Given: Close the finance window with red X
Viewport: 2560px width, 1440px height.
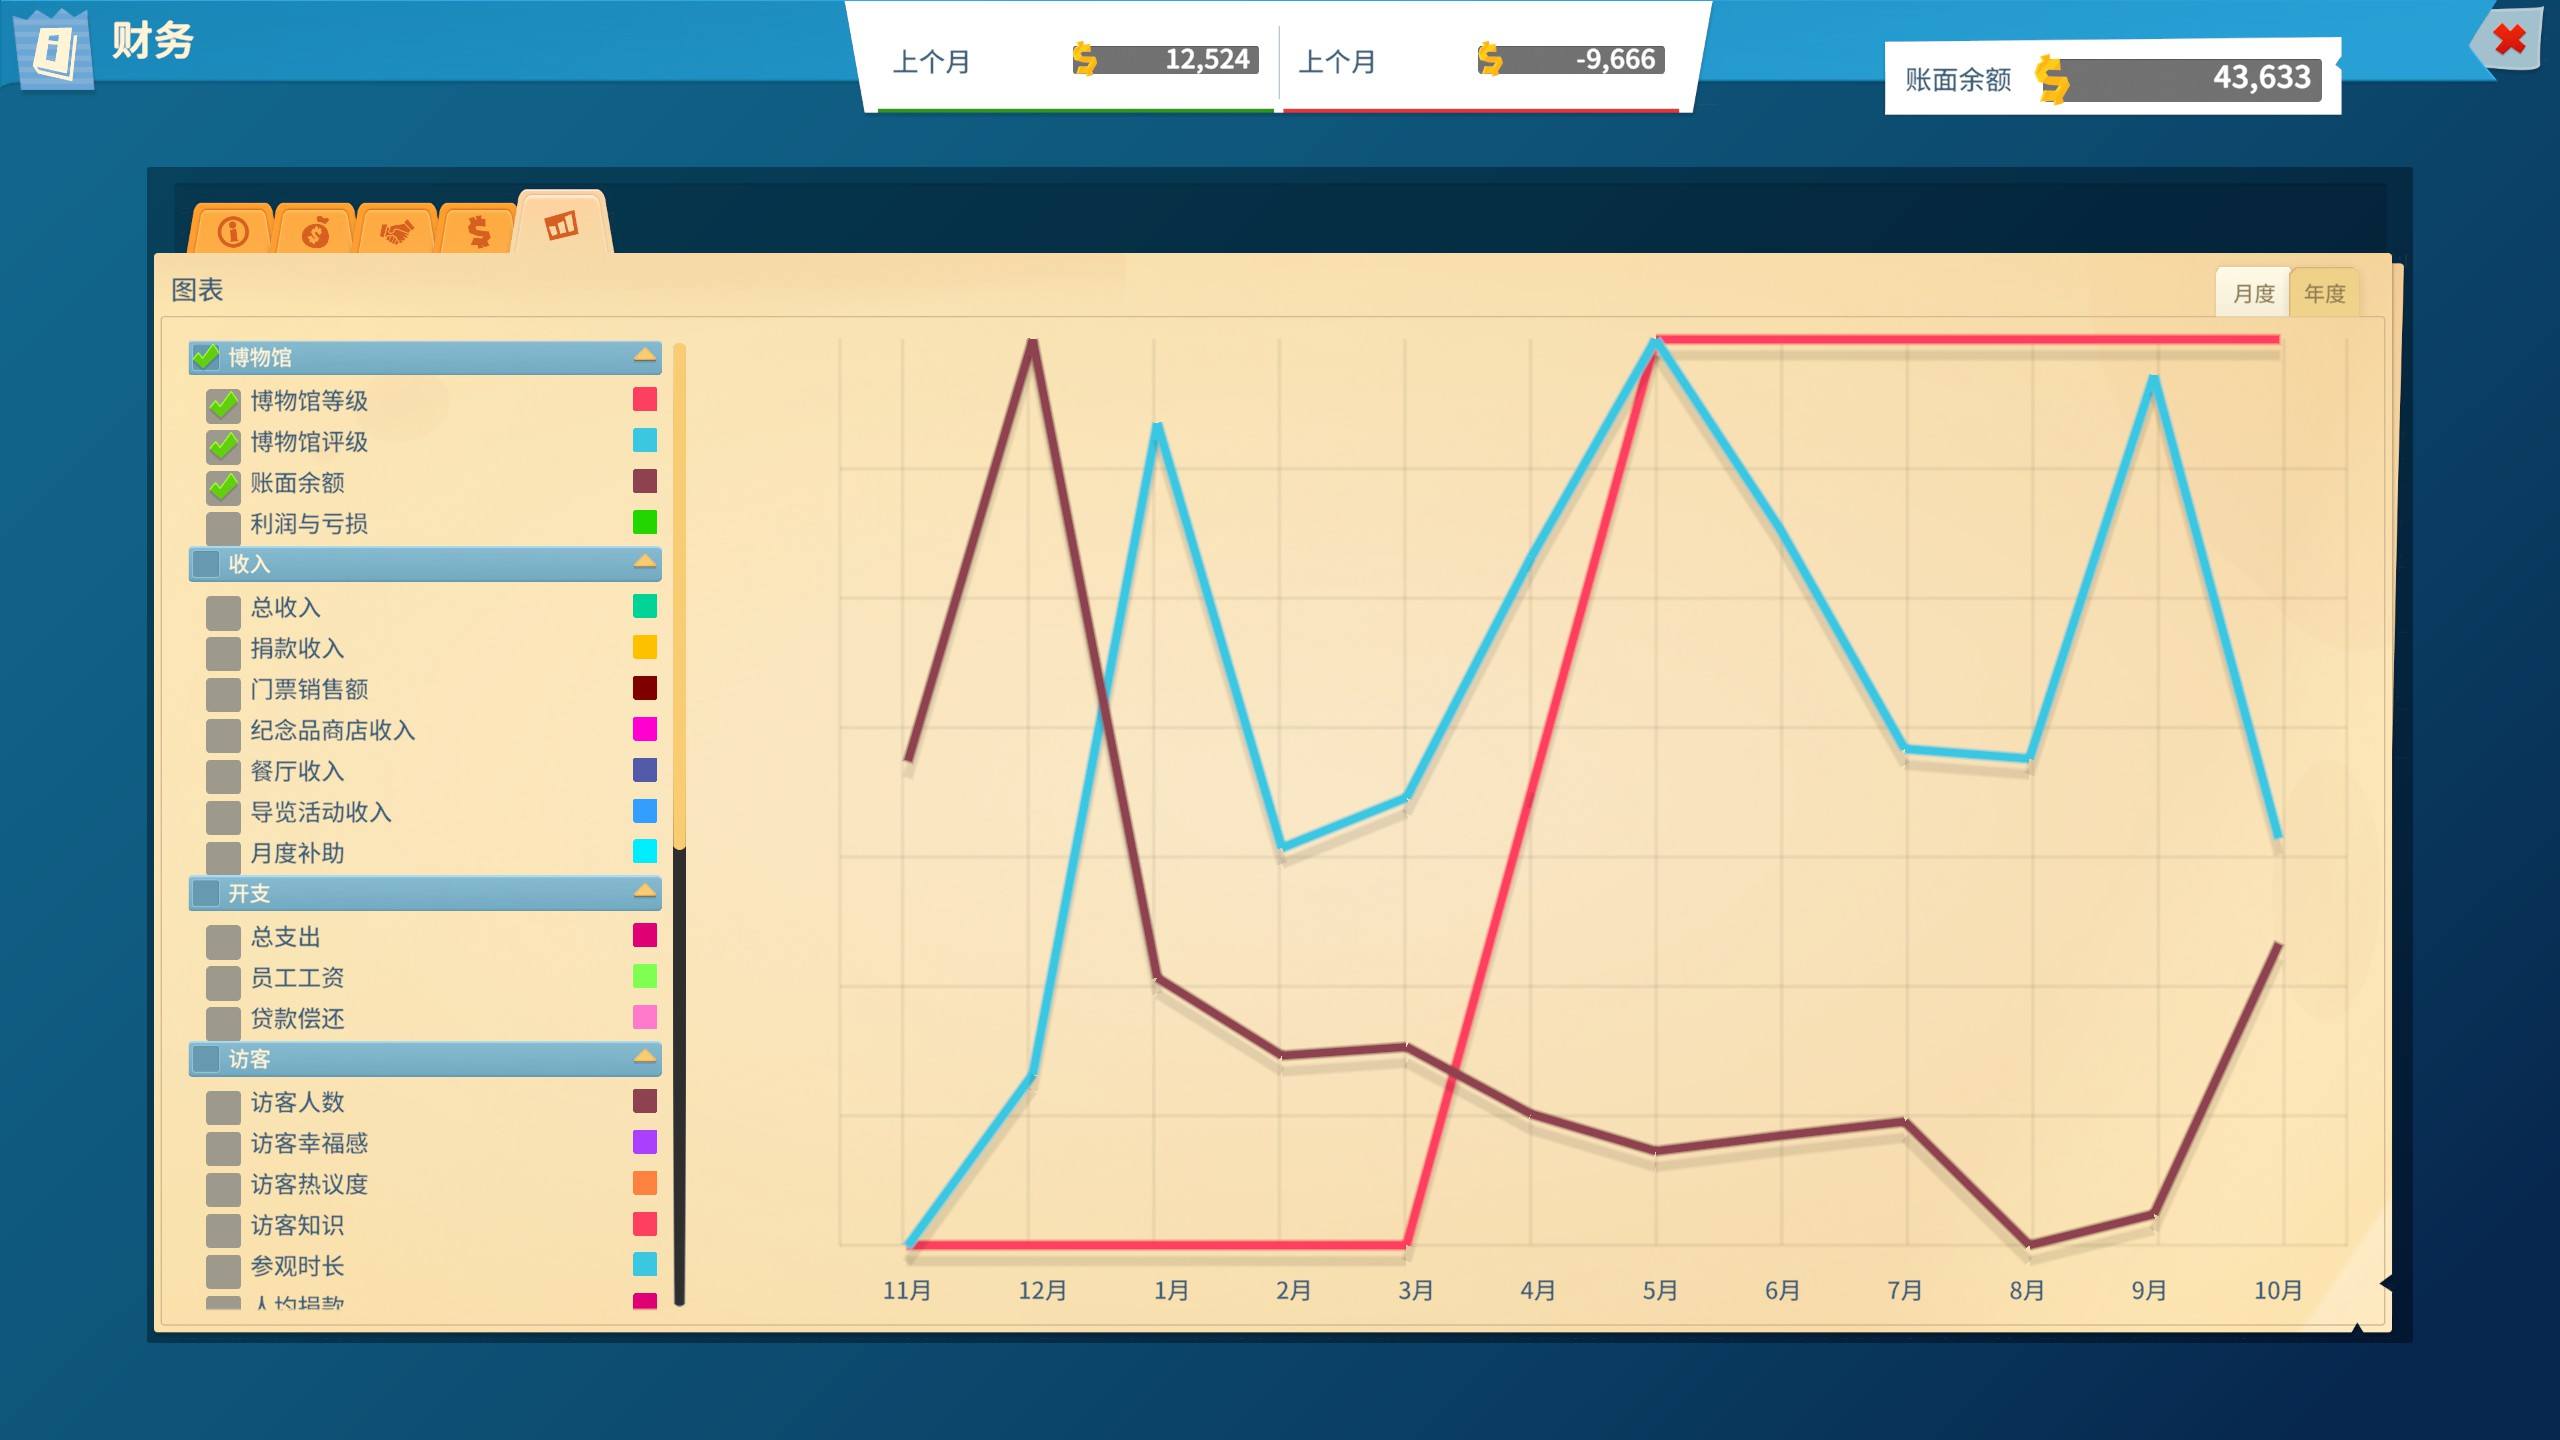Looking at the screenshot, I should (x=2509, y=40).
